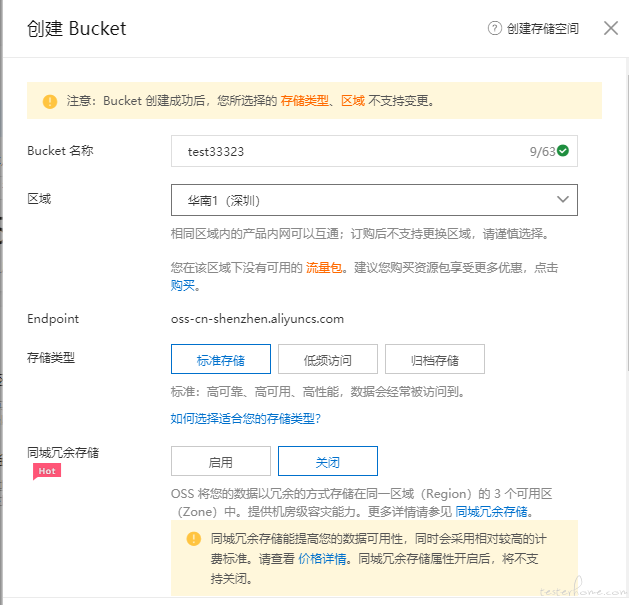Viewport: 629px width, 605px height.
Task: Click the green validation checkmark icon
Action: tap(563, 151)
